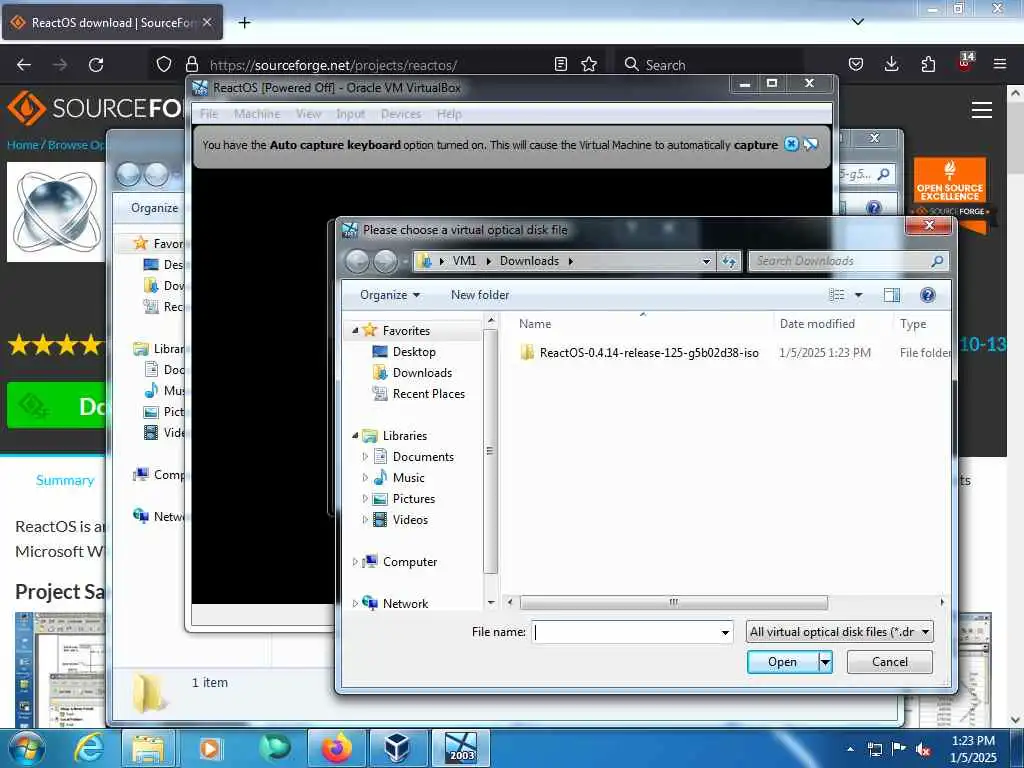Open VirtualBox File menu
Screen dimensions: 1024x768
(208, 114)
